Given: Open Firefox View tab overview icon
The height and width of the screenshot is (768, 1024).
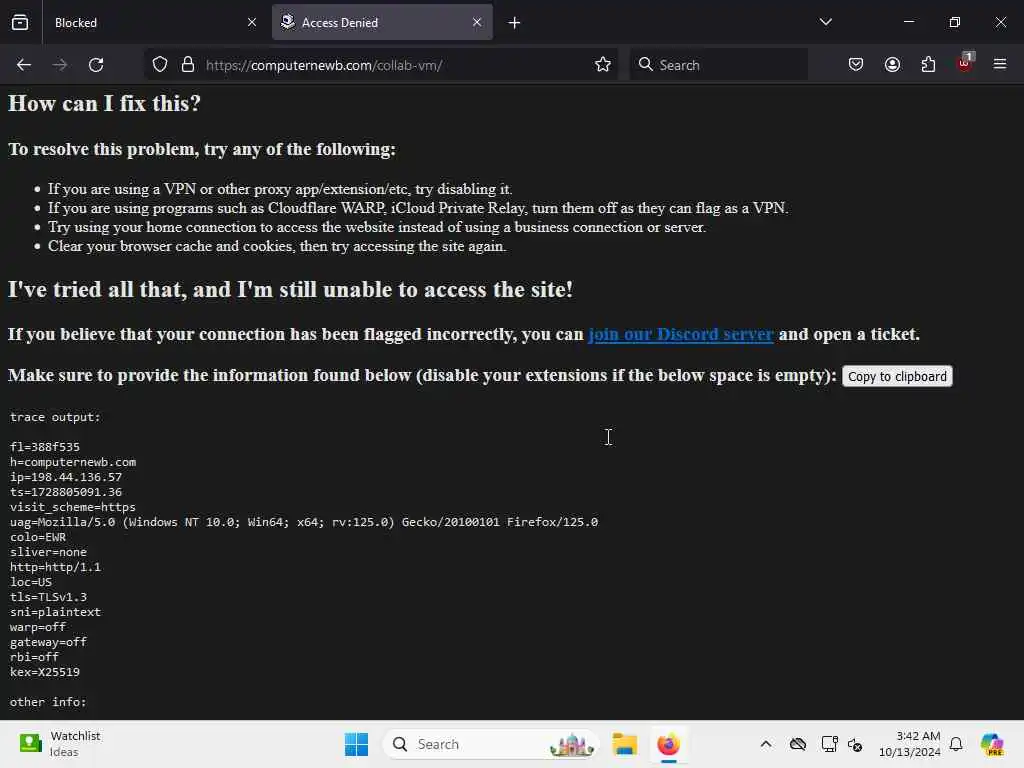Looking at the screenshot, I should (20, 22).
